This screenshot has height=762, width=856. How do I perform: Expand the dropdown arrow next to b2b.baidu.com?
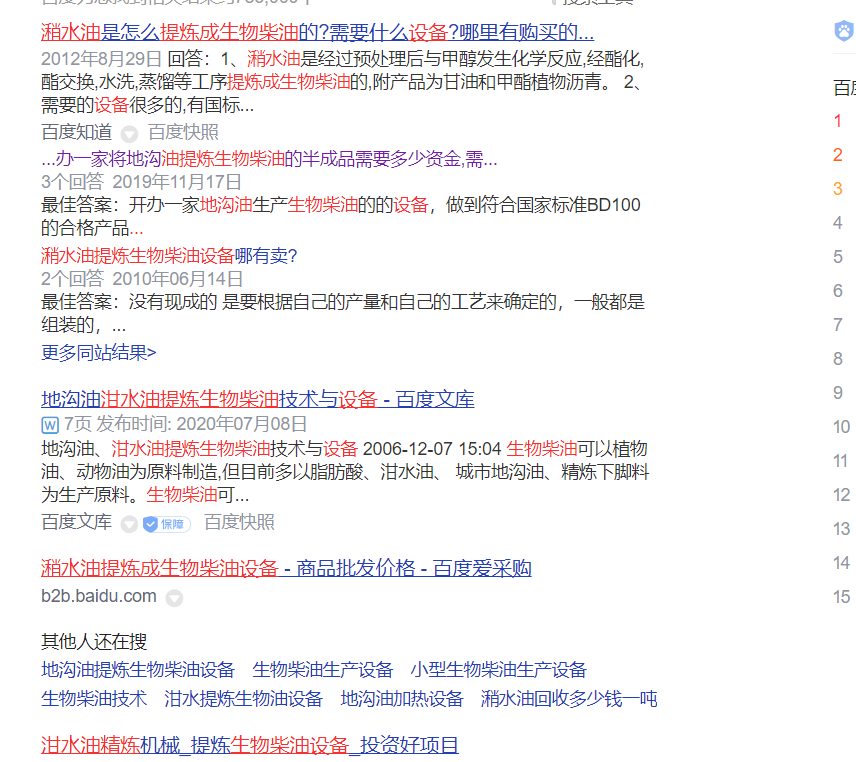click(x=174, y=596)
